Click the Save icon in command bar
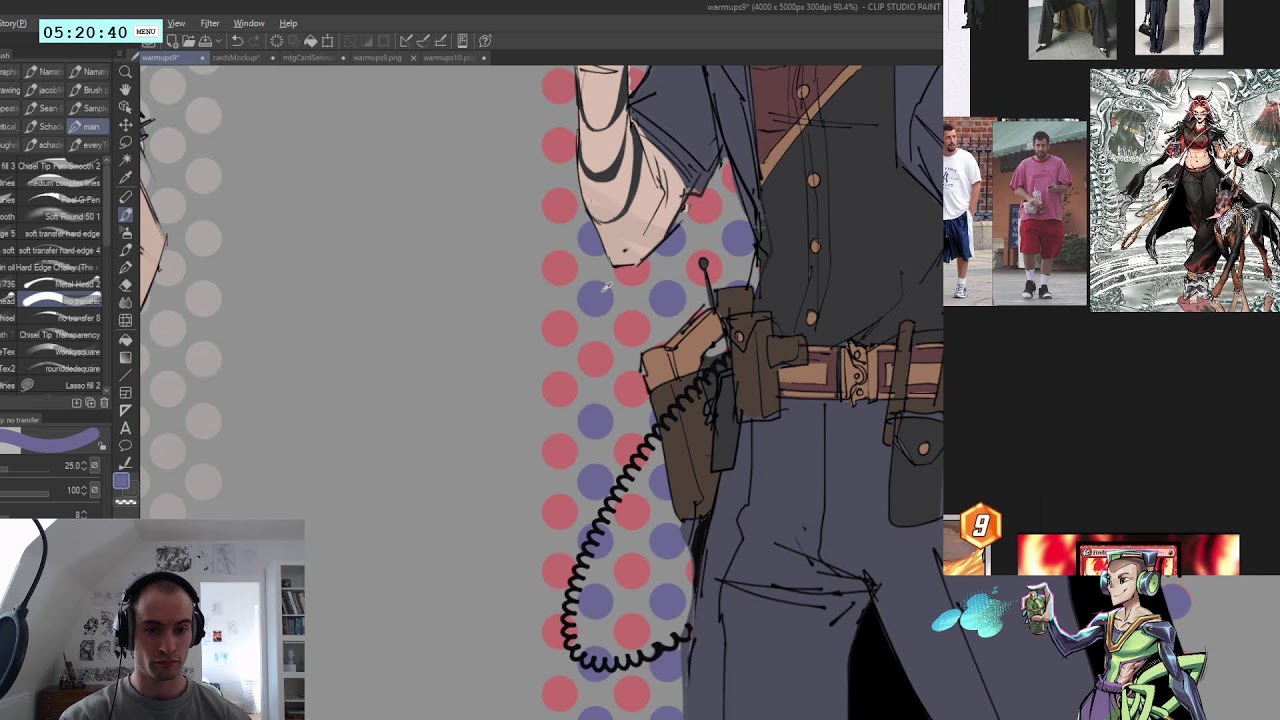 (x=205, y=41)
